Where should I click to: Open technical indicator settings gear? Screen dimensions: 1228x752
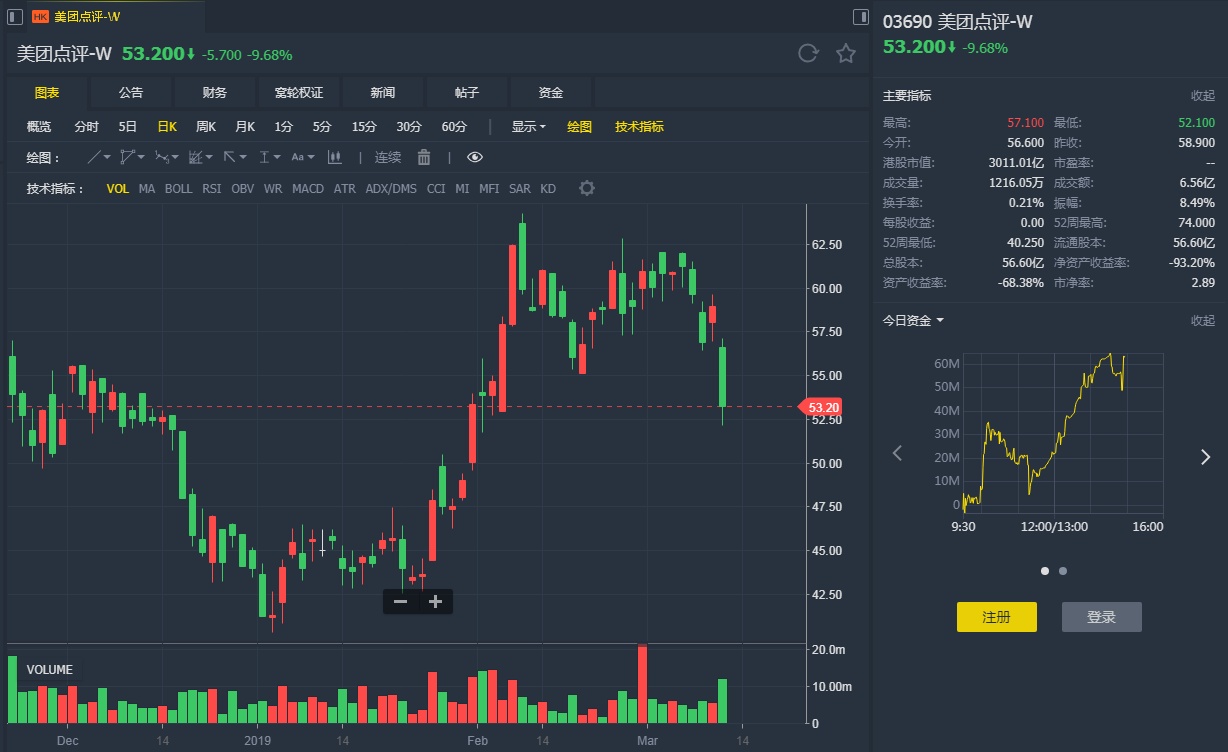pos(587,188)
